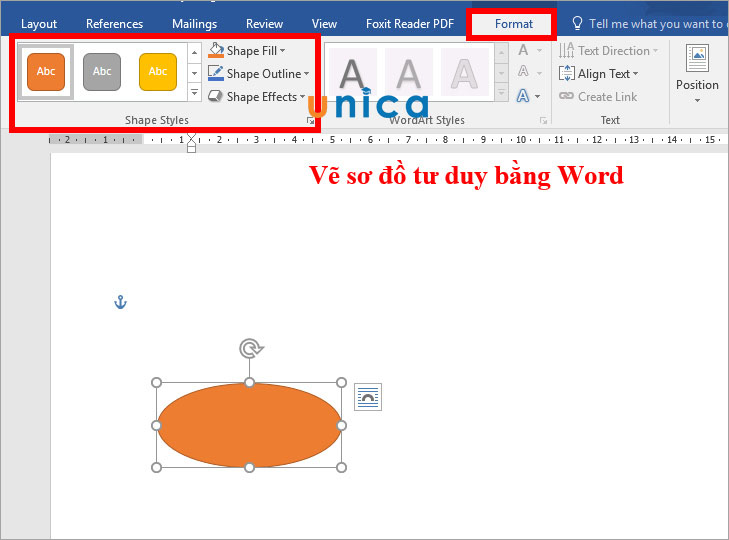Expand the Shape Styles gallery More arrow
The image size is (729, 540).
pyautogui.click(x=194, y=93)
